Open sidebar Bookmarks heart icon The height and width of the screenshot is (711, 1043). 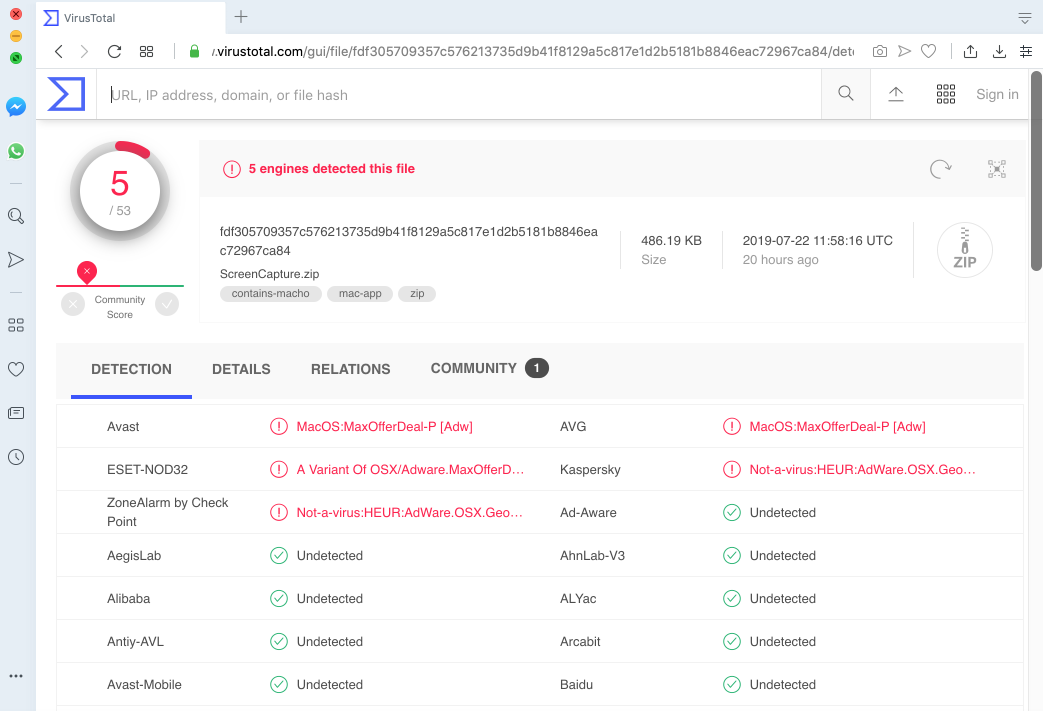pos(16,369)
